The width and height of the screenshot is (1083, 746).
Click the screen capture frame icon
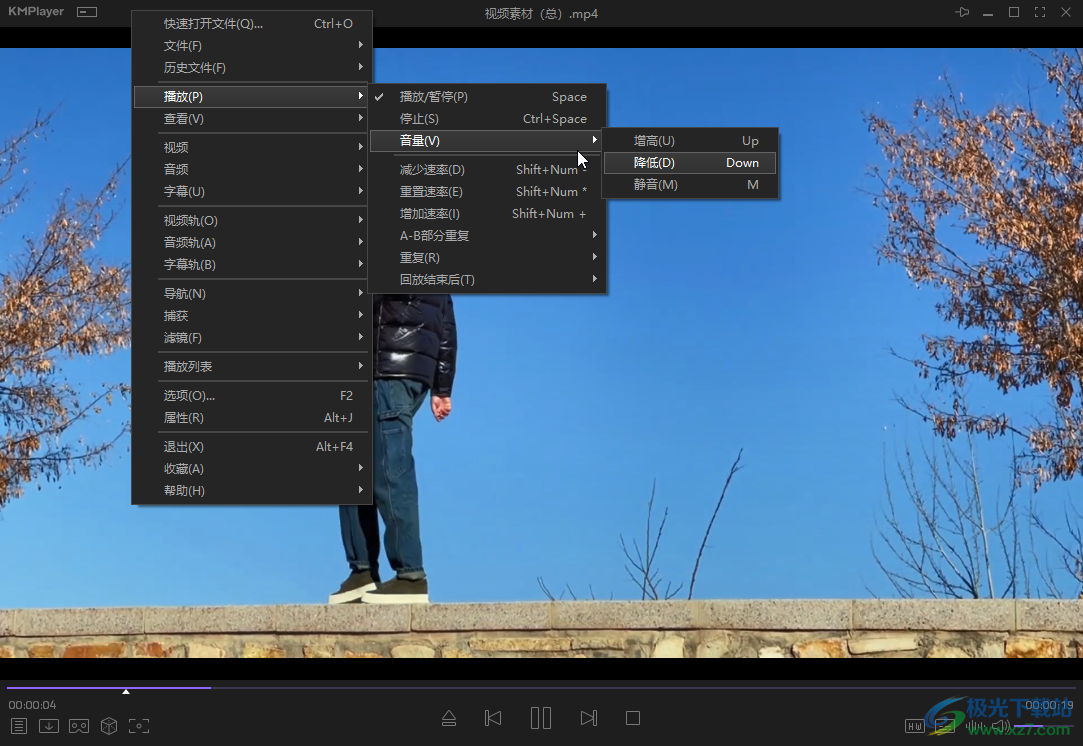pyautogui.click(x=139, y=726)
